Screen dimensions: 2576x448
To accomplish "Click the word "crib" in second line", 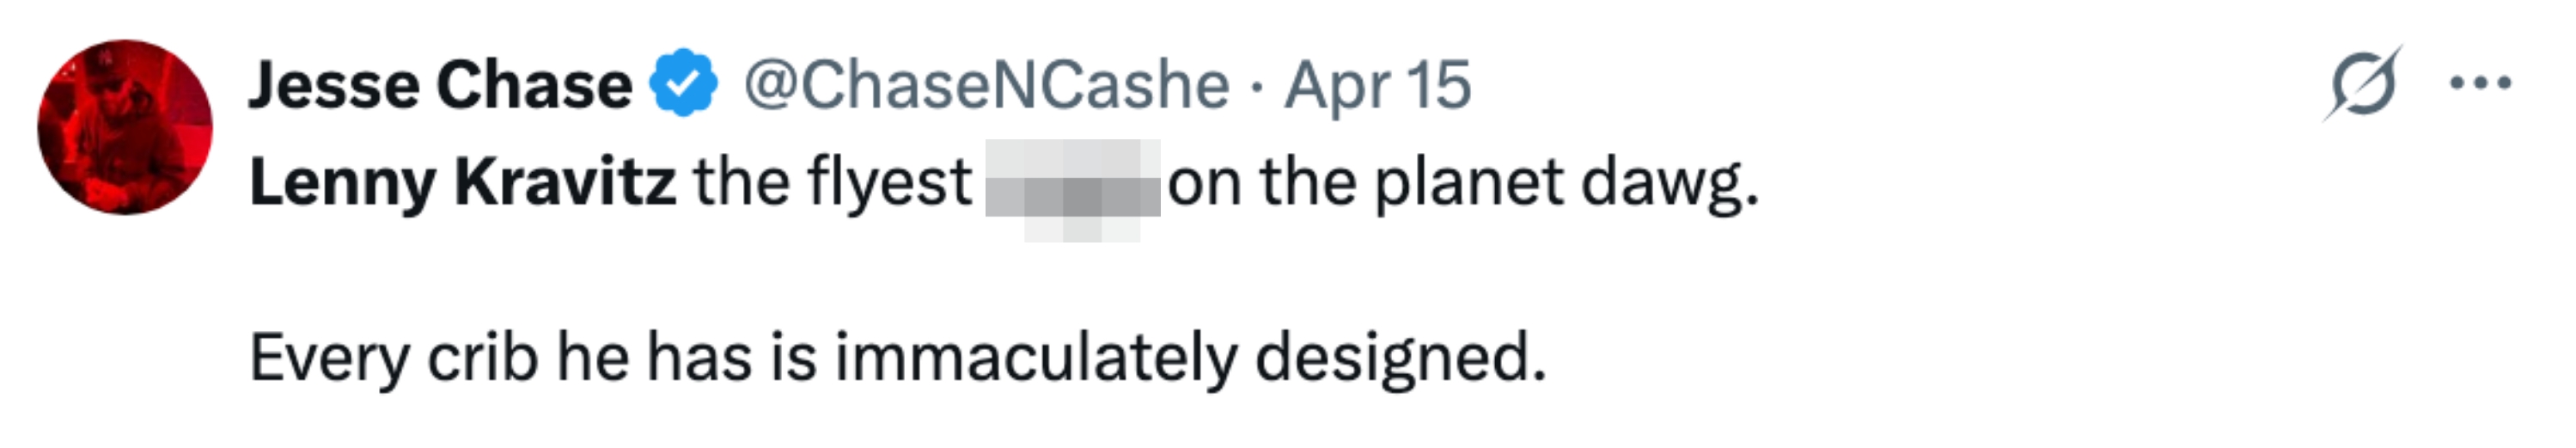I will pyautogui.click(x=482, y=357).
